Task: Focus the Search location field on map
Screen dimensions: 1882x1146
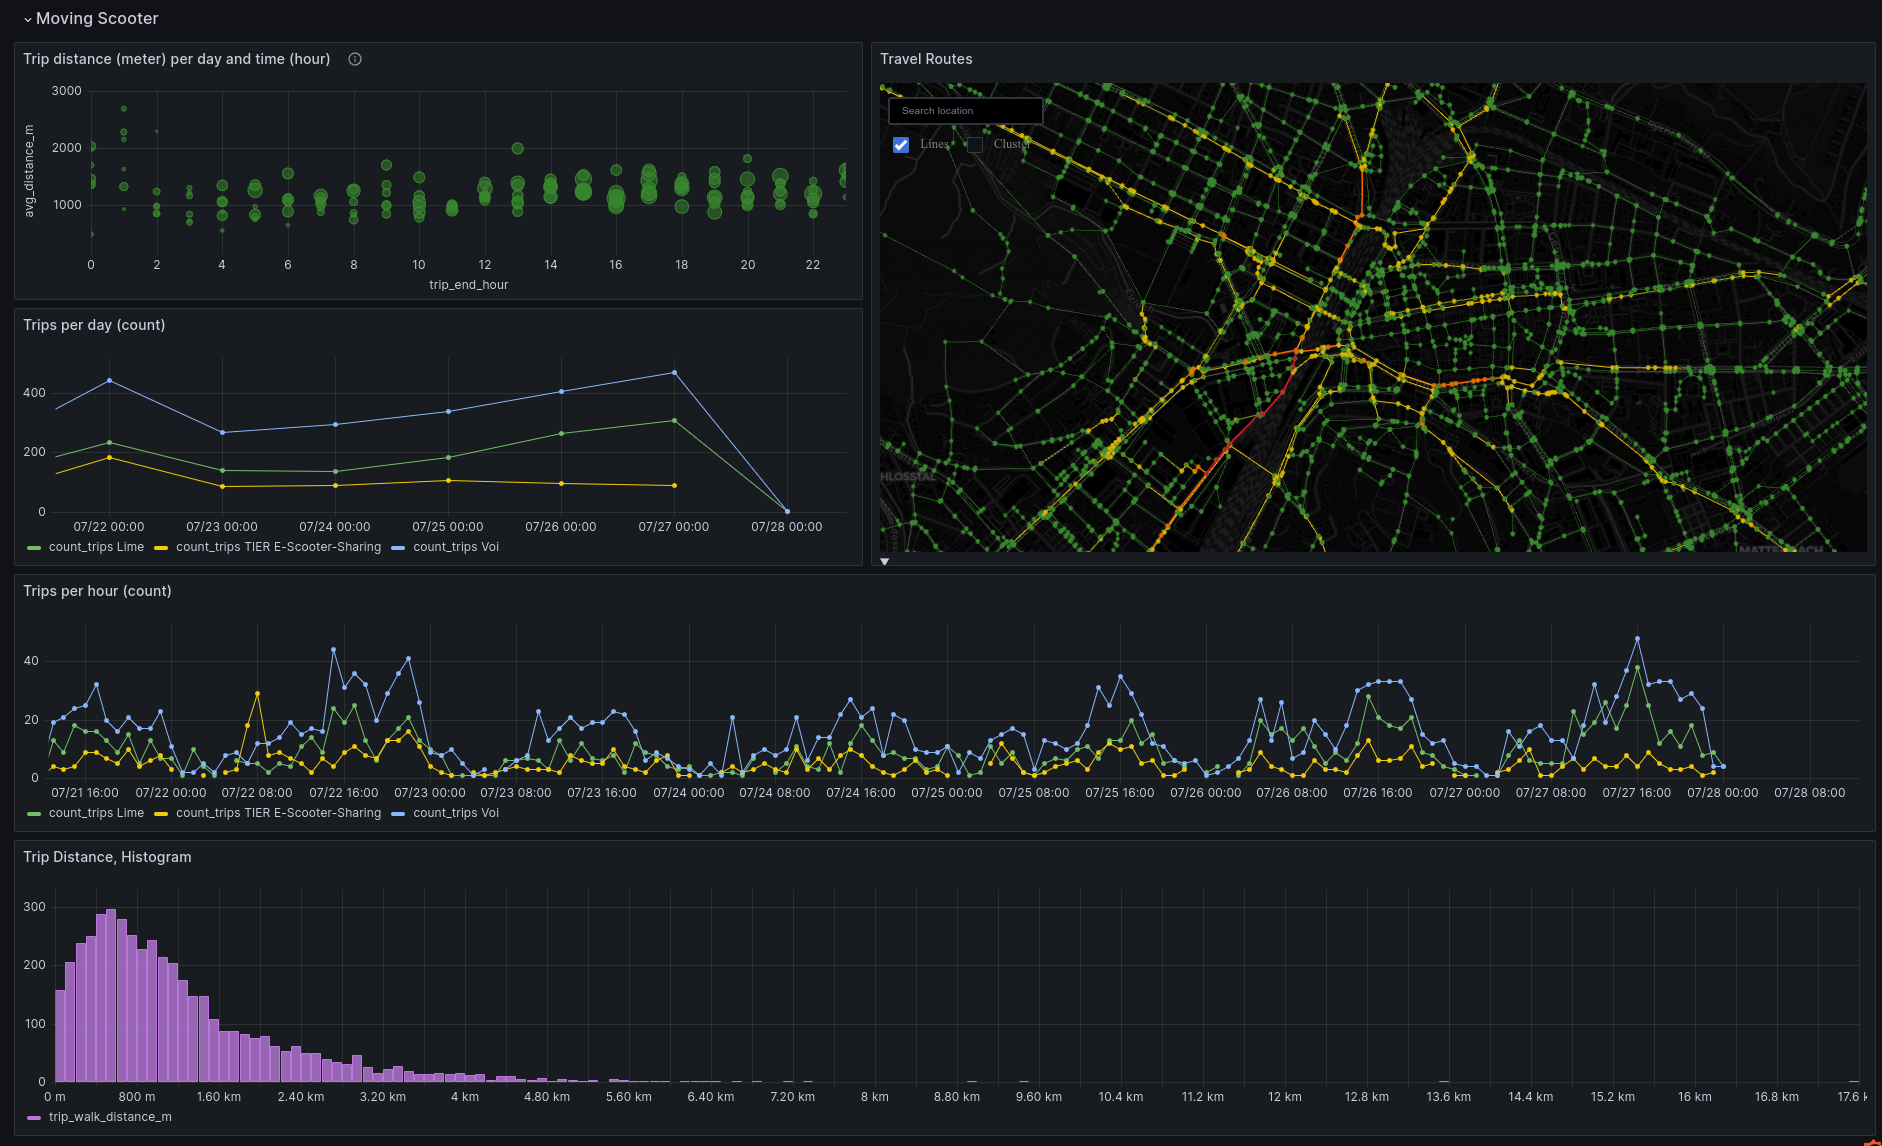Action: (x=965, y=111)
